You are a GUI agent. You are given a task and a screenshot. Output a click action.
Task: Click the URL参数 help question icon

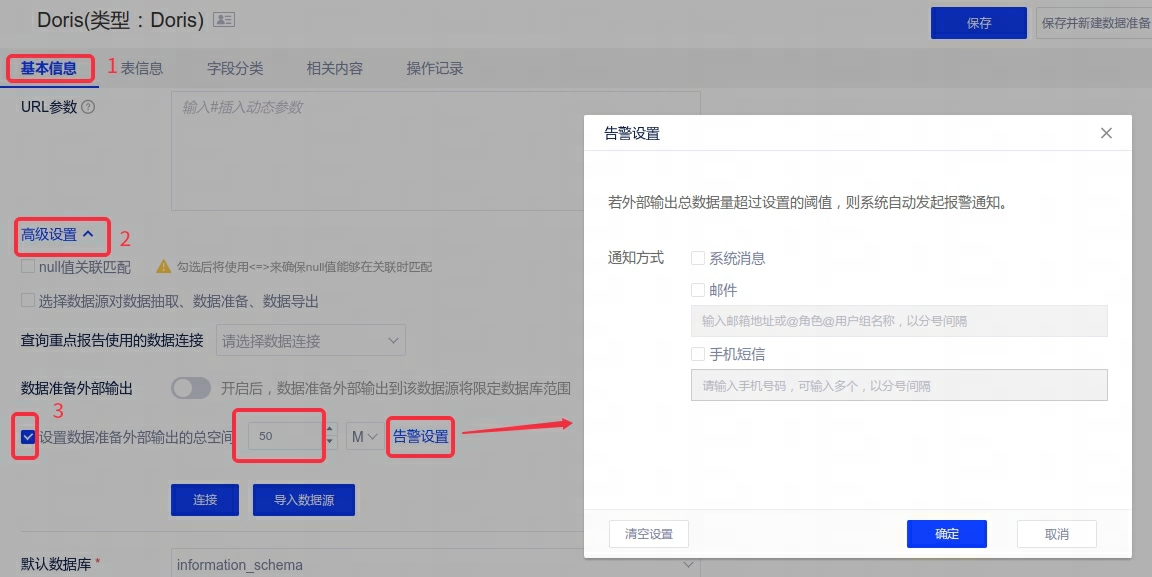(88, 107)
